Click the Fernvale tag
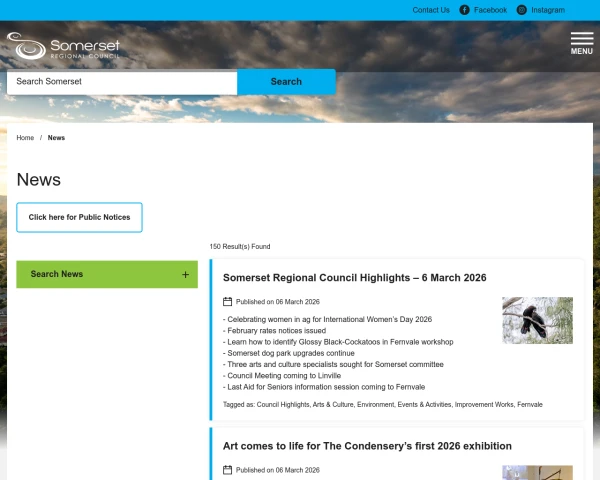The width and height of the screenshot is (600, 480). 530,405
